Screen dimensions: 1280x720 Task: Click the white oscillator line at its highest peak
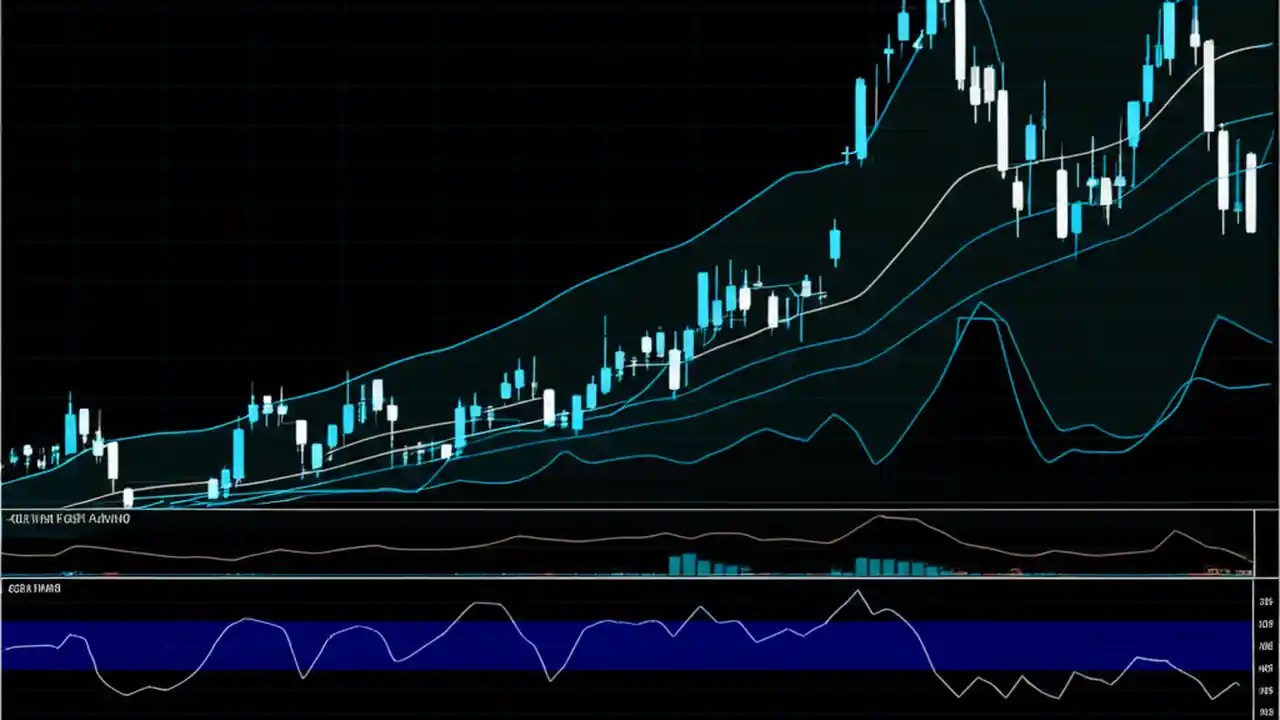point(858,593)
